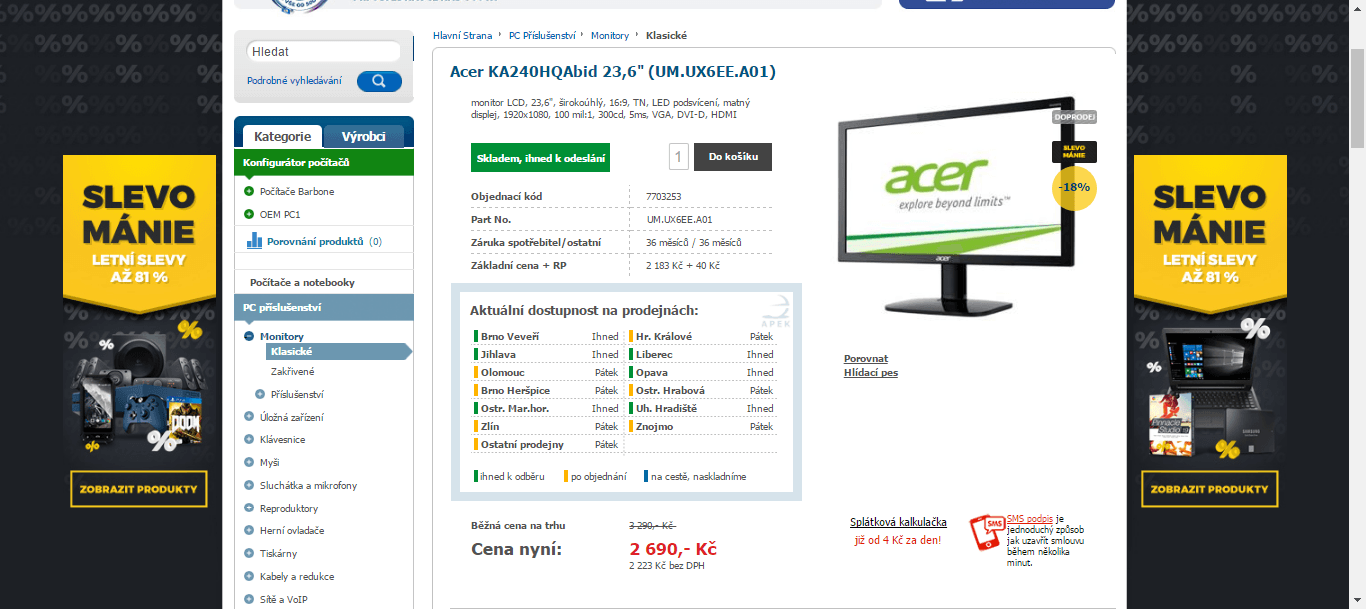
Task: Expand the Tiskárny category
Action: tap(249, 553)
